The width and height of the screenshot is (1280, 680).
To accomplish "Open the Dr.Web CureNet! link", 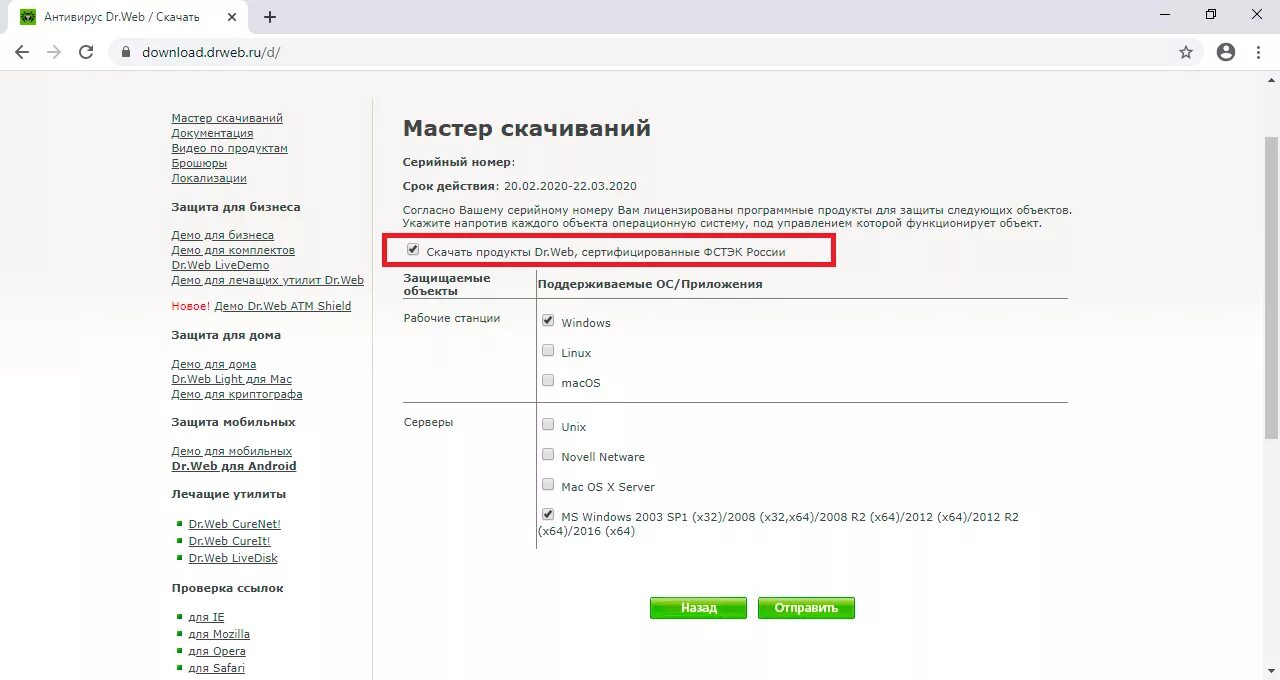I will pos(235,524).
